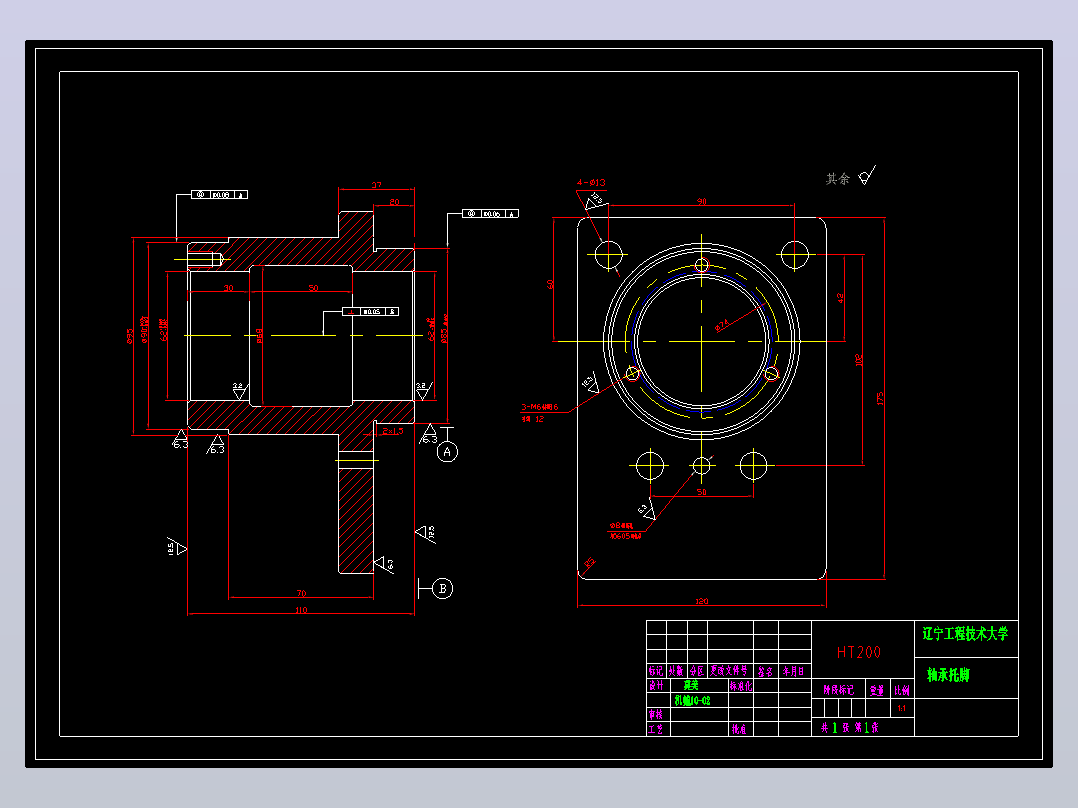The image size is (1078, 808).
Task: Select the R5 corner radius label
Action: (x=590, y=563)
